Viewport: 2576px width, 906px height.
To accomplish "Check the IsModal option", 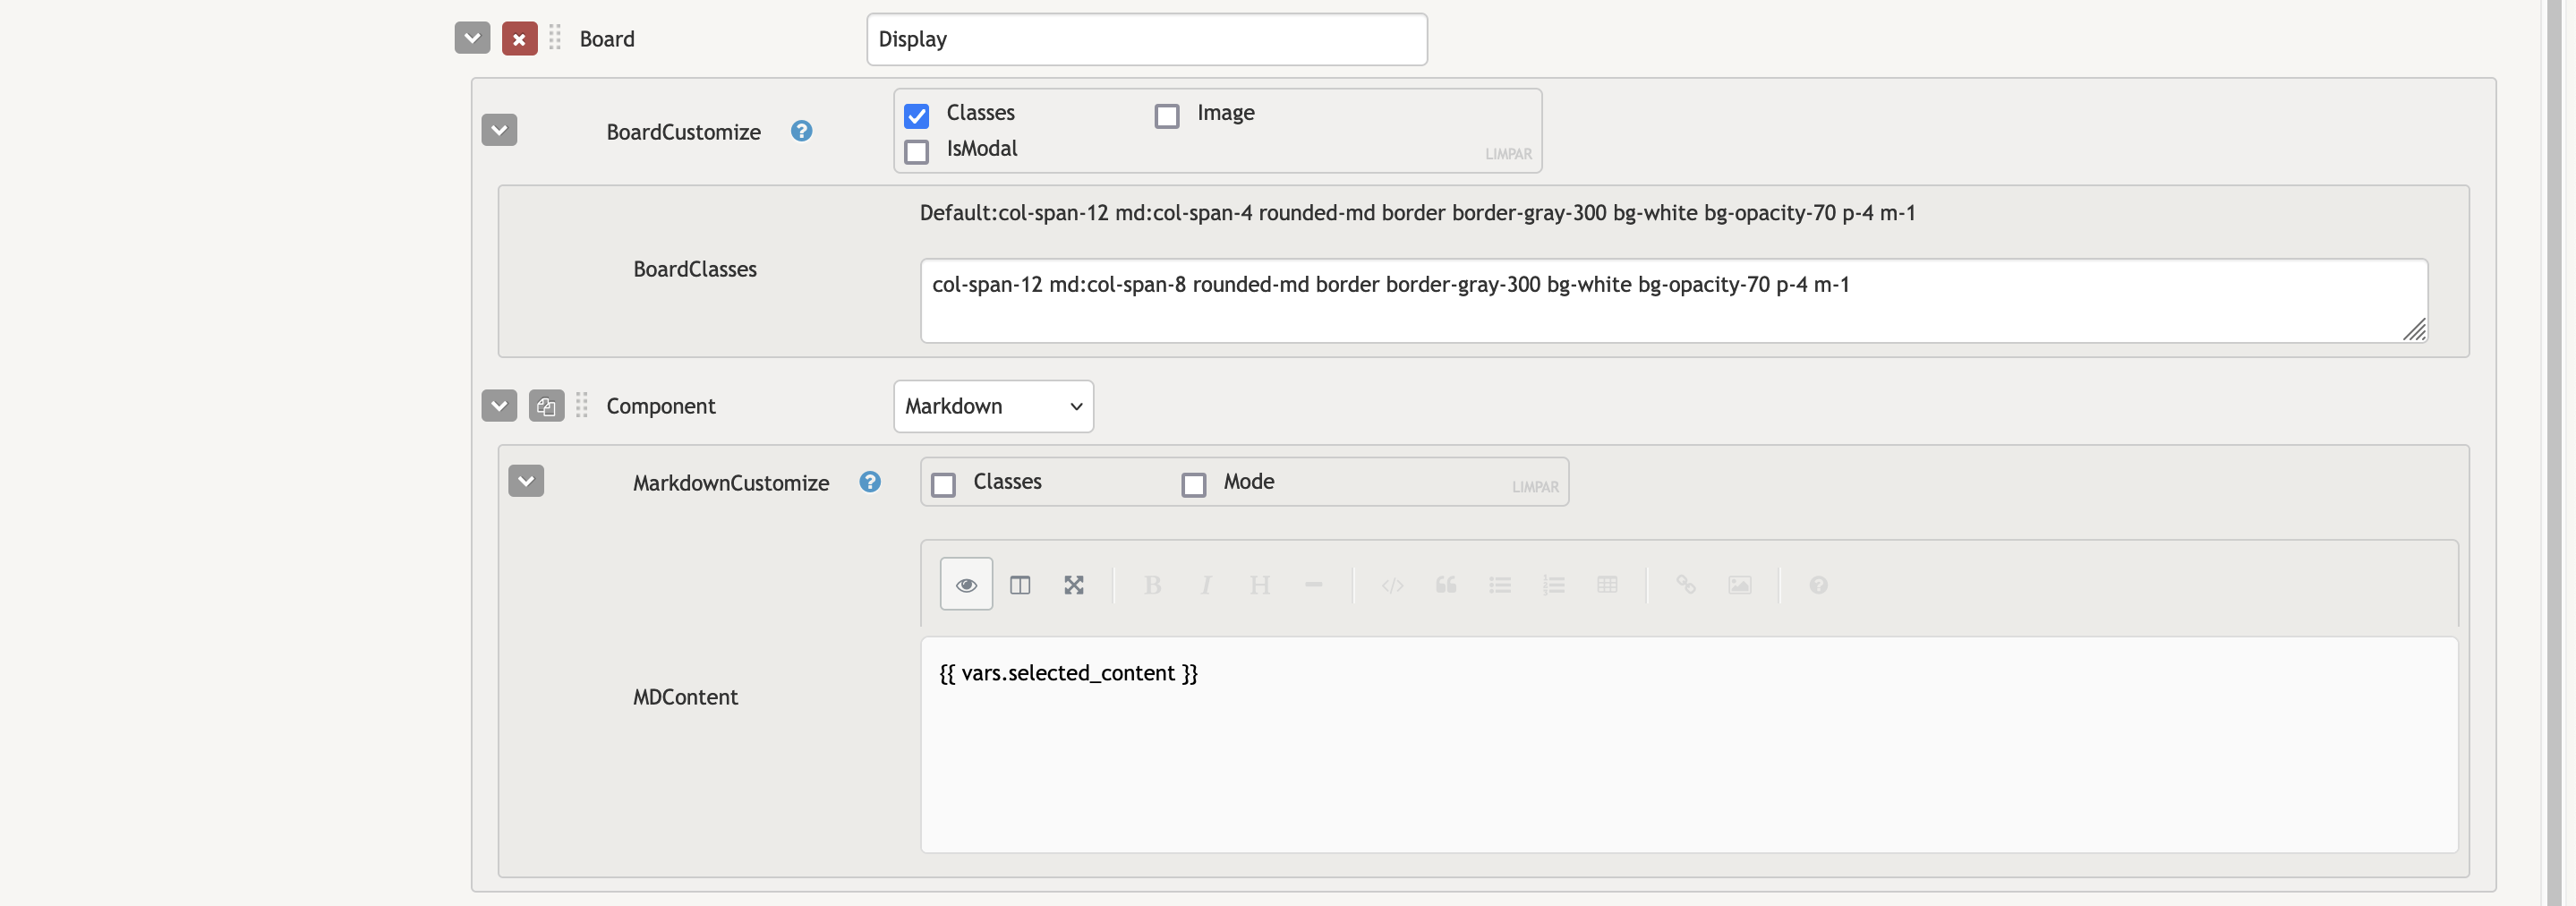I will (916, 151).
